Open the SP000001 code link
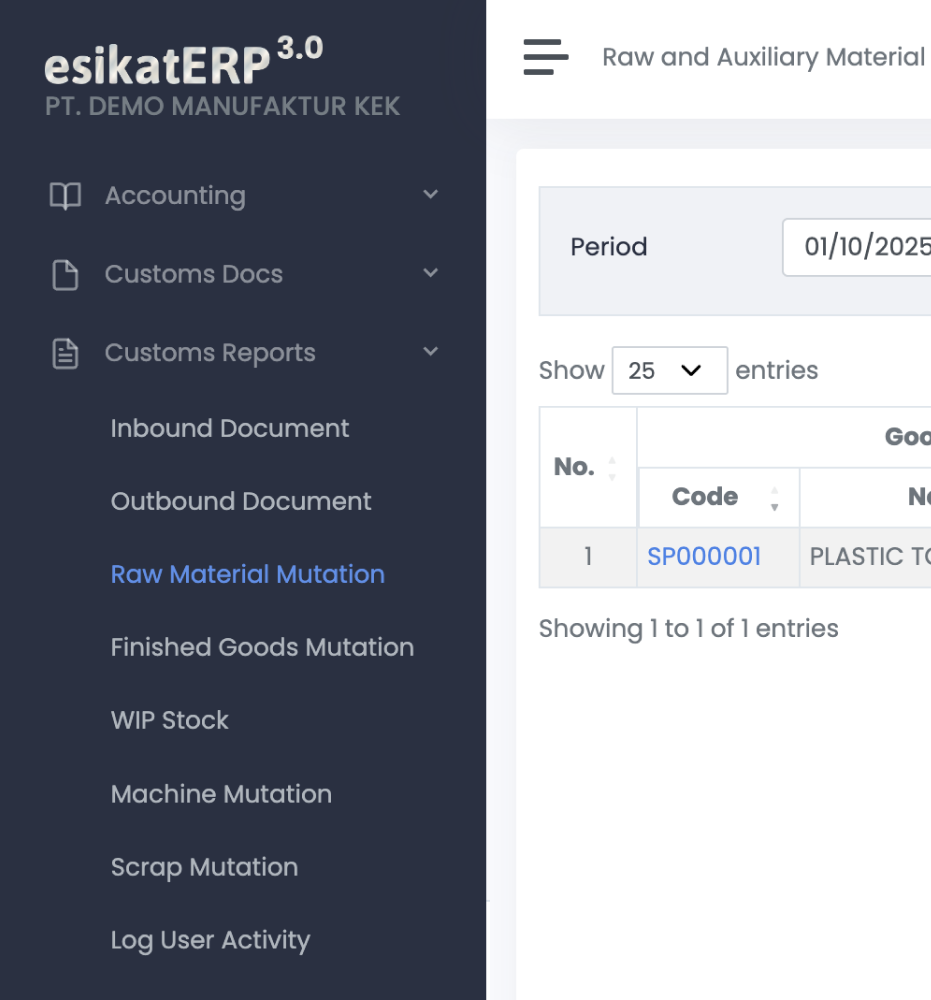 (x=704, y=557)
